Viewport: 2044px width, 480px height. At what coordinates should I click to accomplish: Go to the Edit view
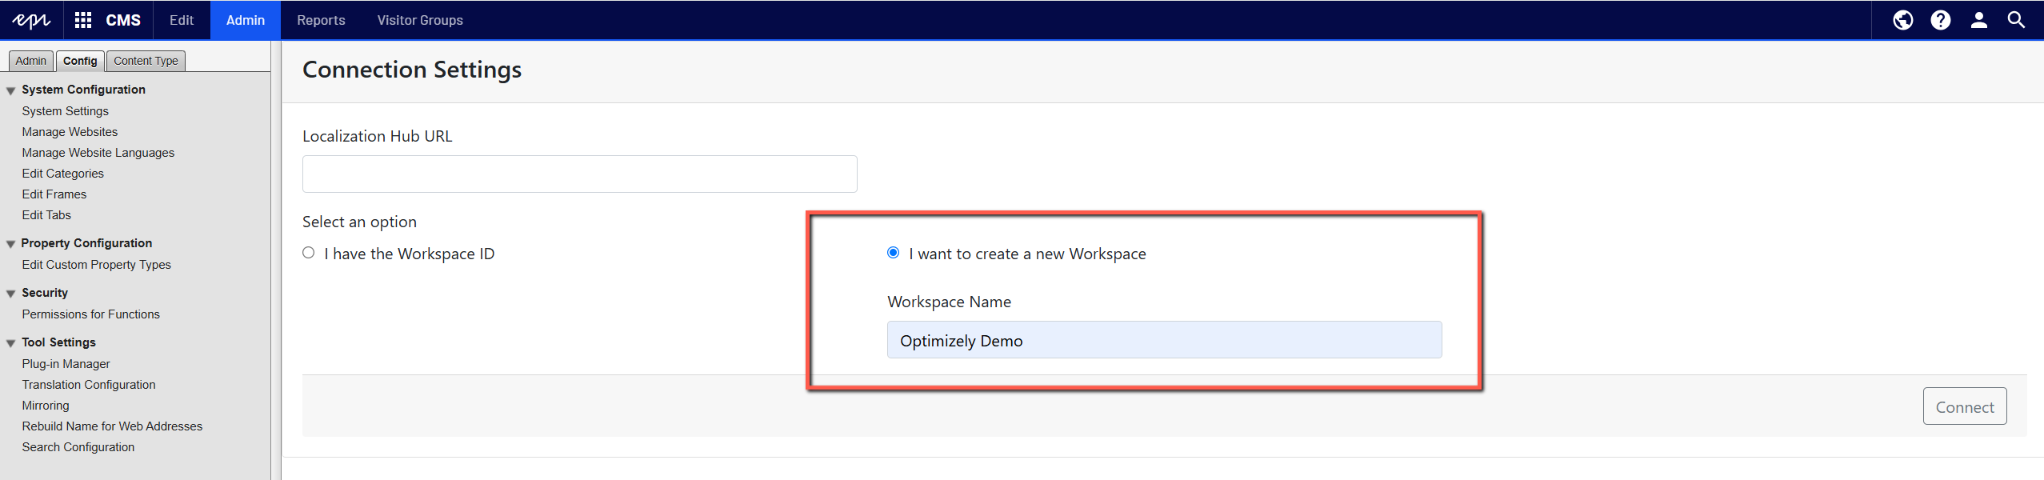(181, 20)
